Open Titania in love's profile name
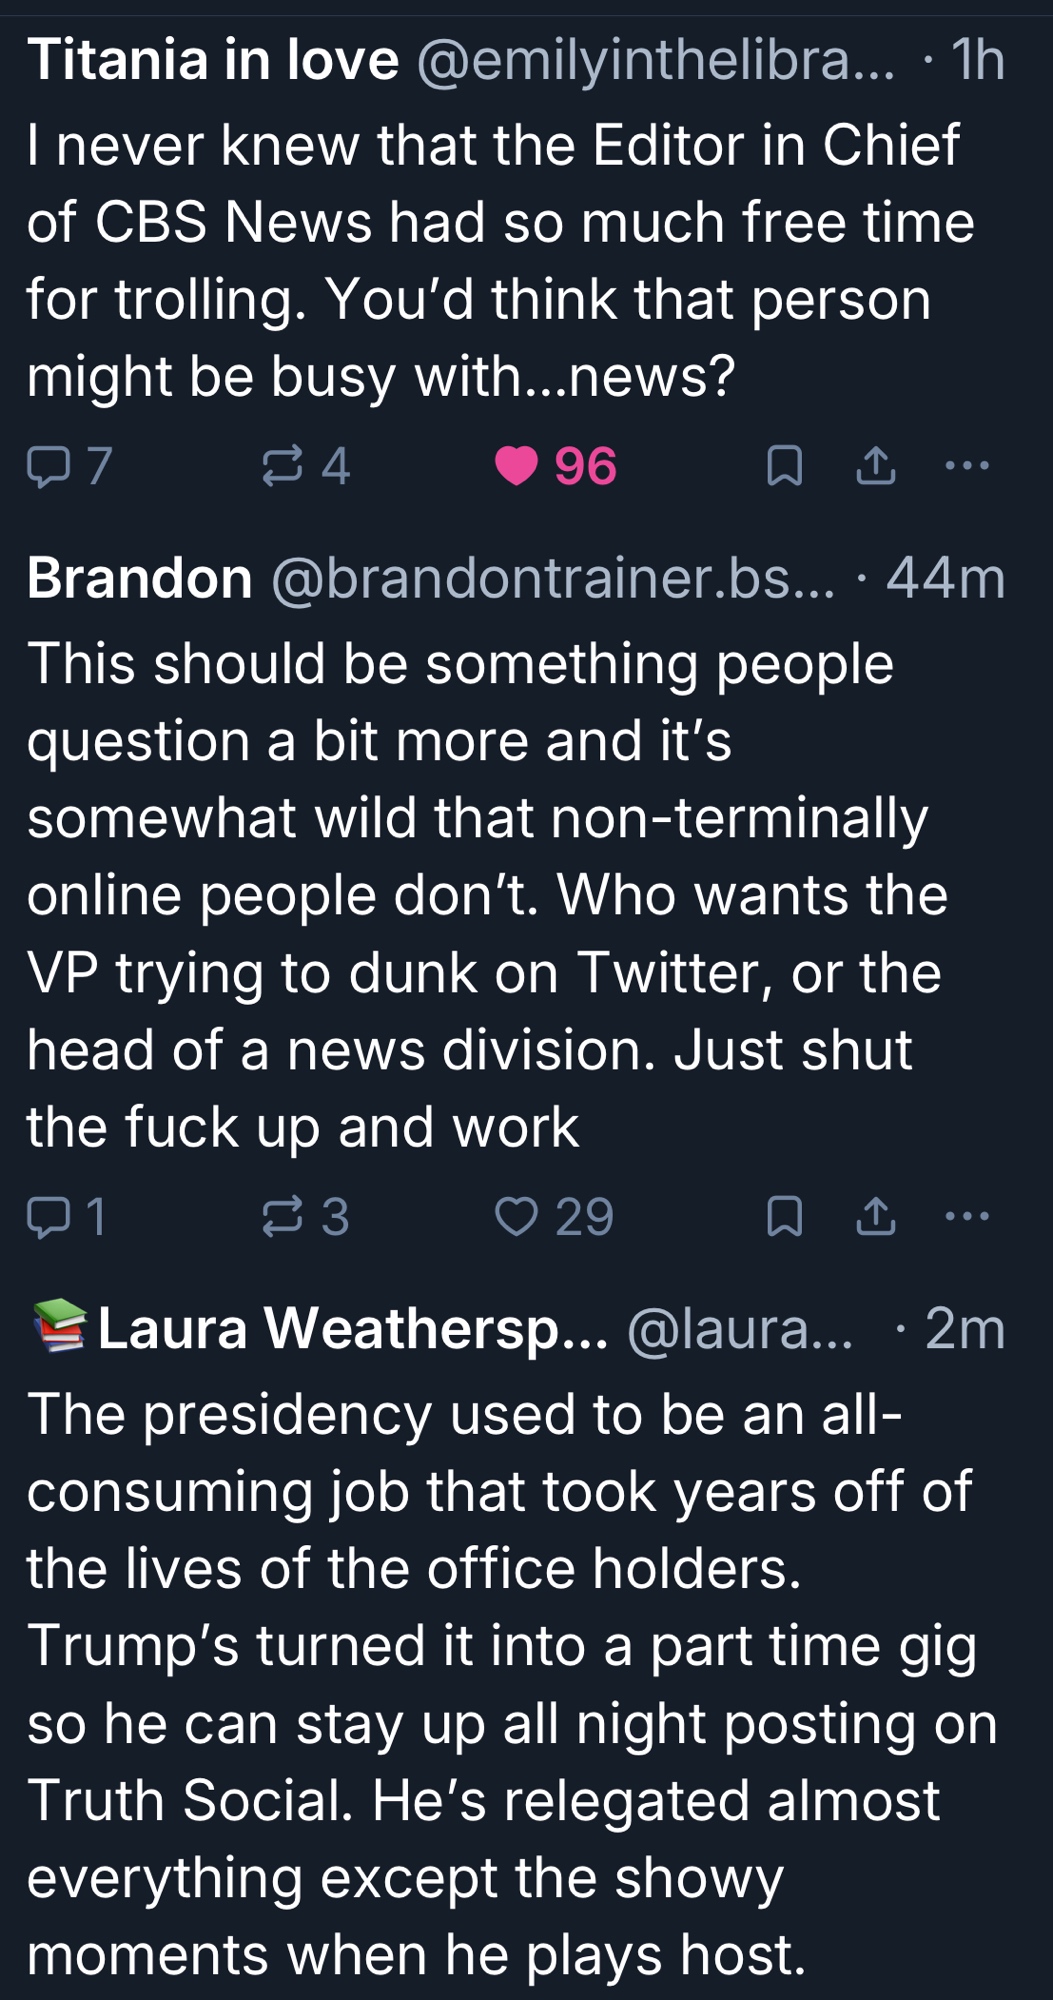1053x2000 pixels. (x=213, y=60)
